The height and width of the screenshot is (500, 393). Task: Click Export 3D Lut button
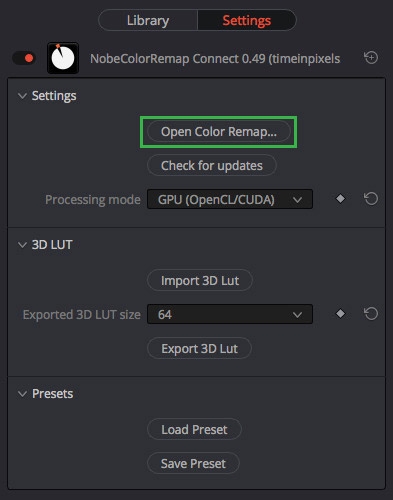click(199, 348)
